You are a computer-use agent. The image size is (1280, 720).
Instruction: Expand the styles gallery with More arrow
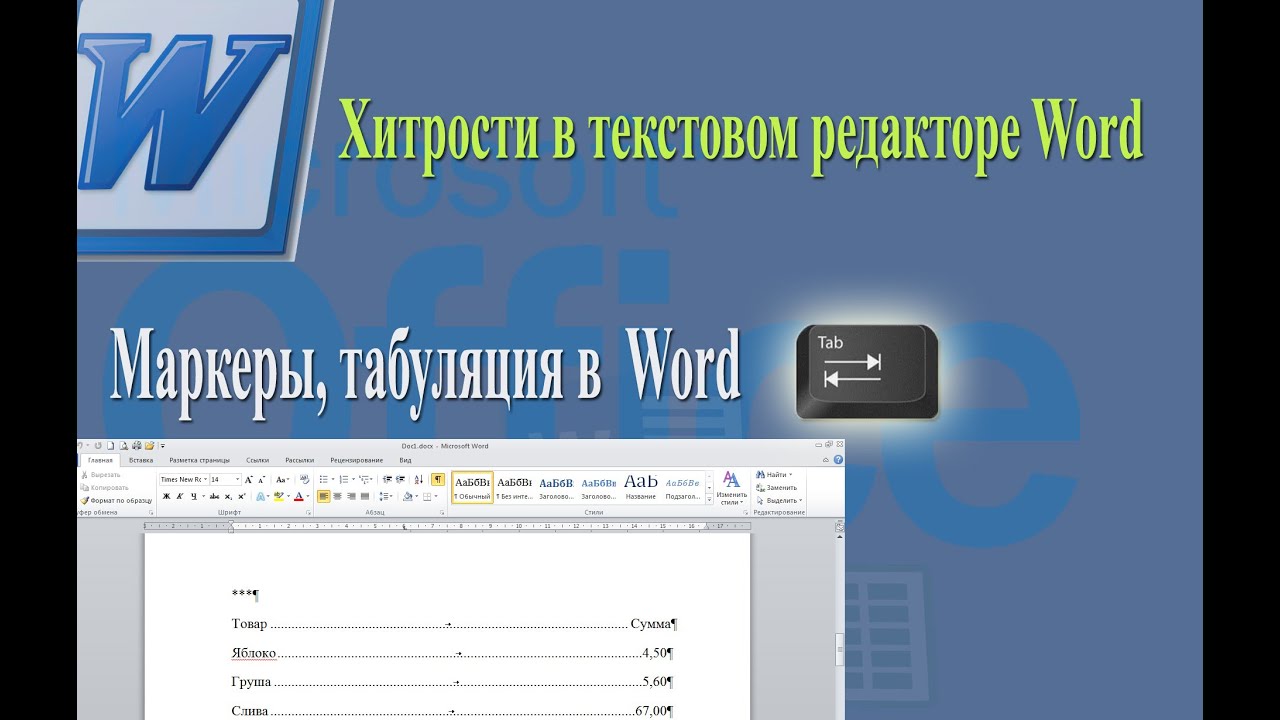click(x=709, y=500)
